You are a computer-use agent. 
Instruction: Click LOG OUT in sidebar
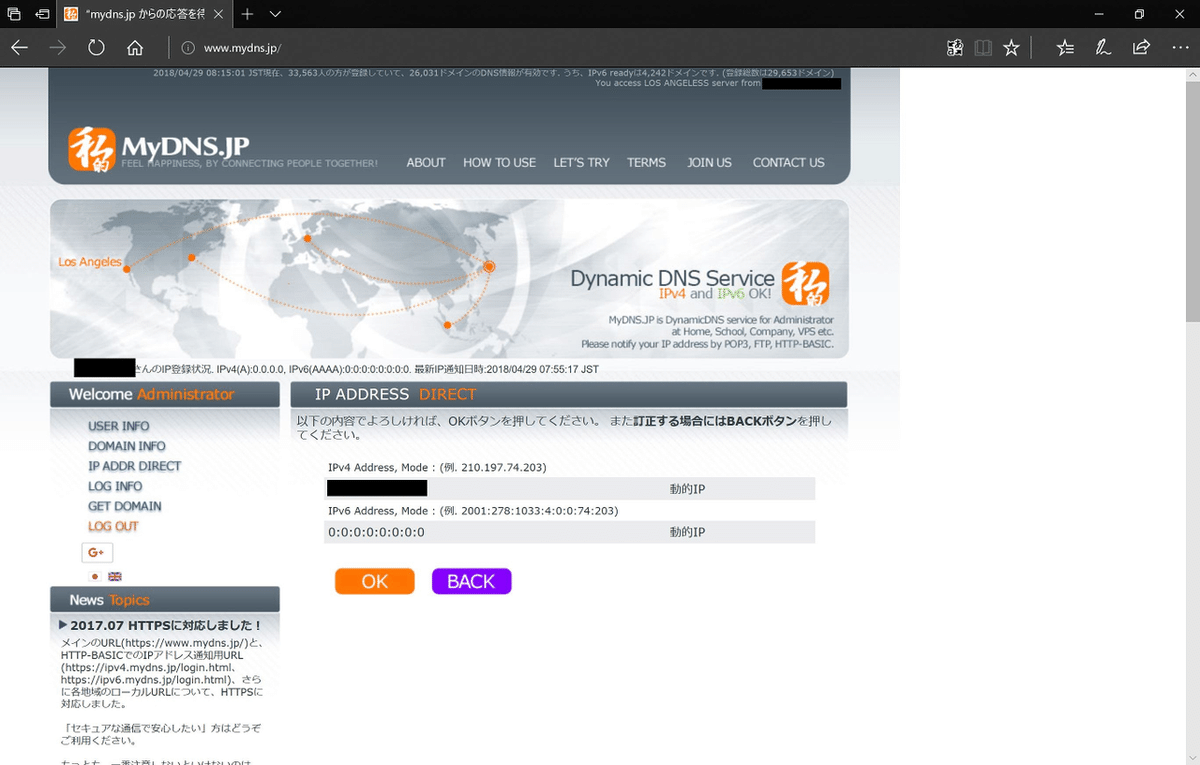(x=113, y=526)
